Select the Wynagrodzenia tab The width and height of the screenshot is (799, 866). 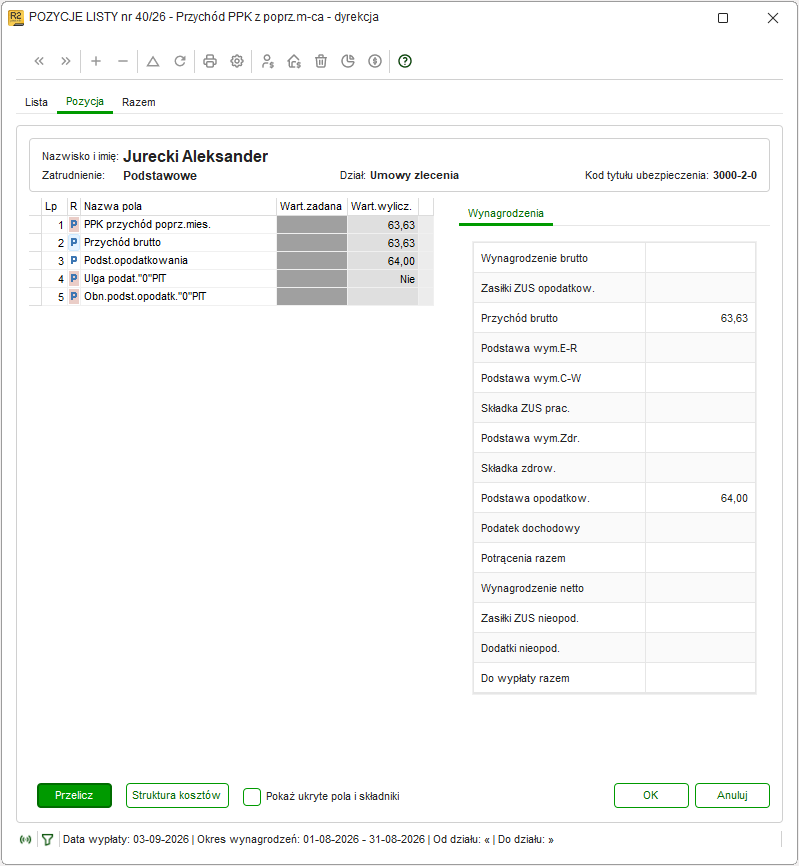(506, 213)
